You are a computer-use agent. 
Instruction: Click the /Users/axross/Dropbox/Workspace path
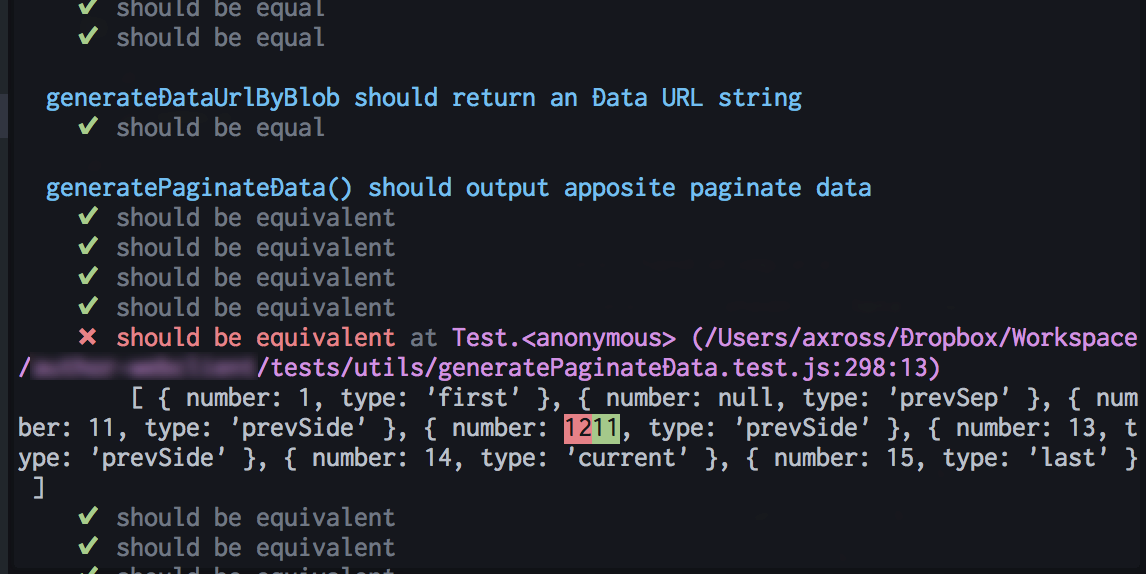(x=914, y=338)
